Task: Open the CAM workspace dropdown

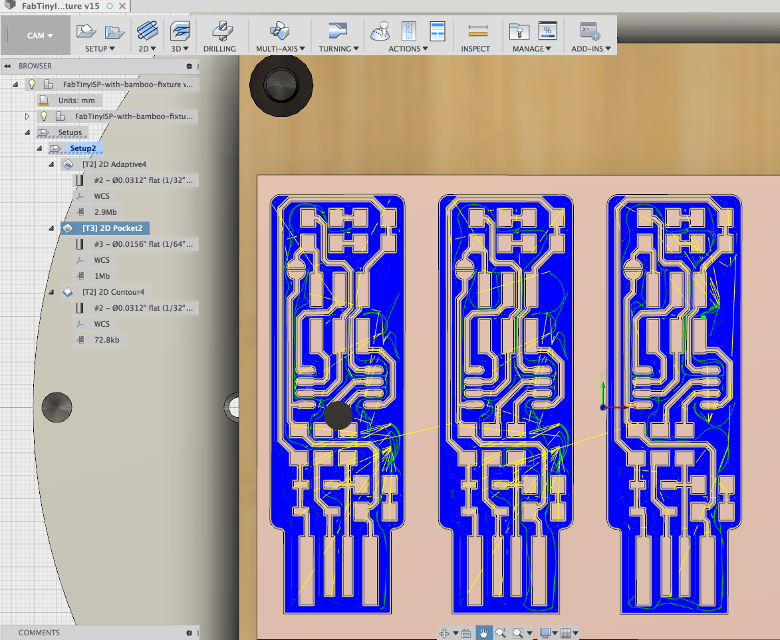Action: (x=40, y=35)
